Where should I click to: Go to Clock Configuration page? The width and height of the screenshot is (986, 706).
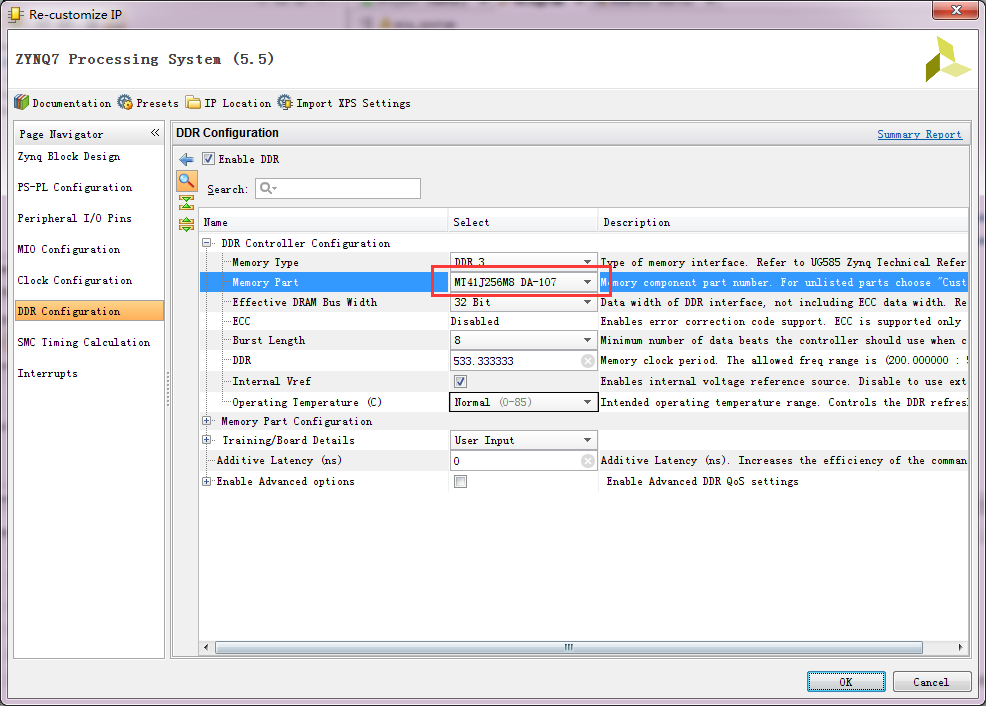tap(75, 280)
